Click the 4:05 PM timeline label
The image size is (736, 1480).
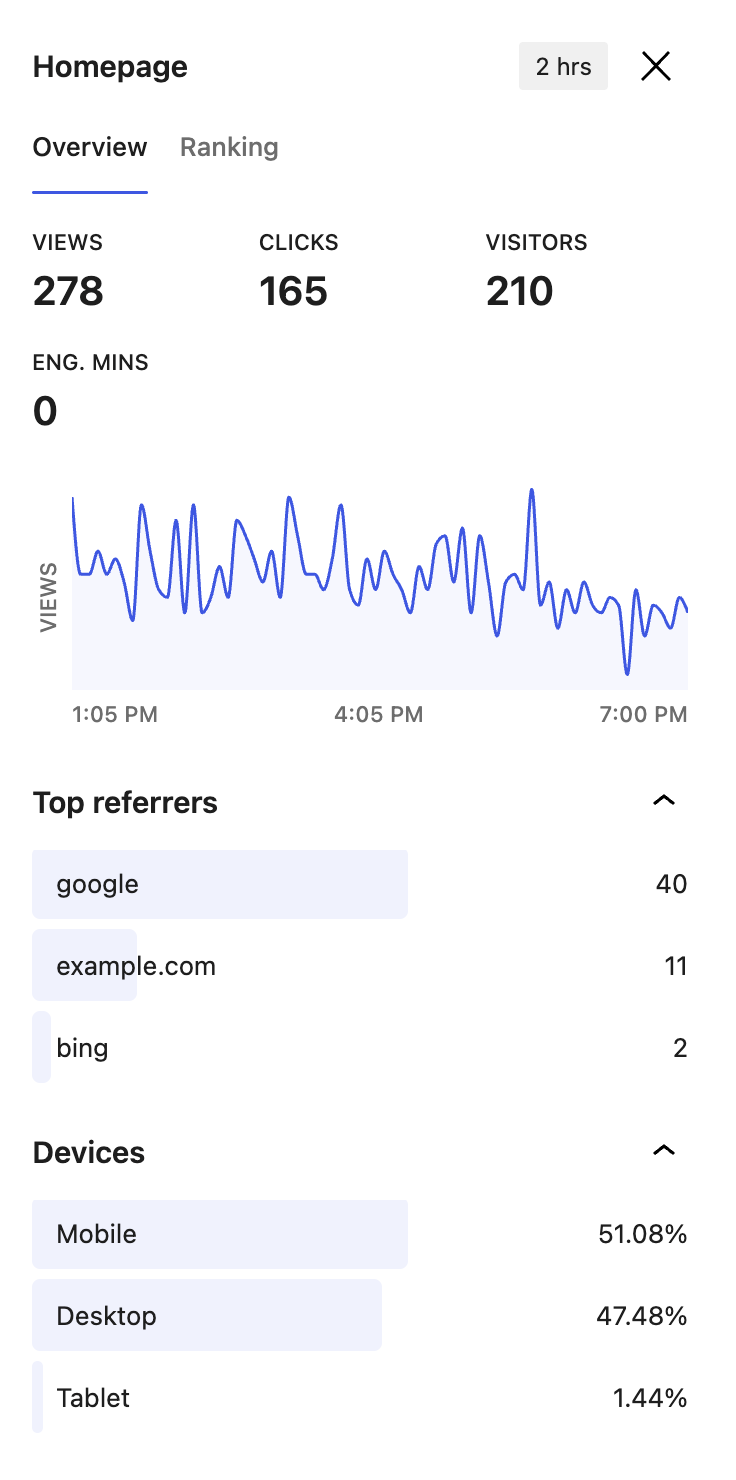pyautogui.click(x=379, y=715)
